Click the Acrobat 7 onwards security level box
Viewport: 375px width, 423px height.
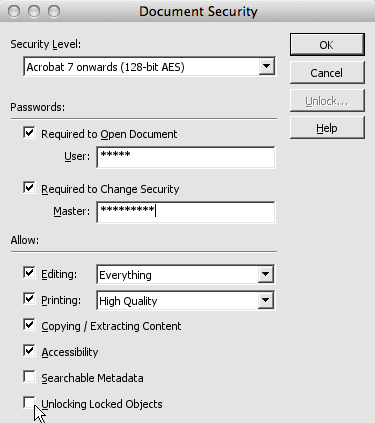[x=149, y=67]
